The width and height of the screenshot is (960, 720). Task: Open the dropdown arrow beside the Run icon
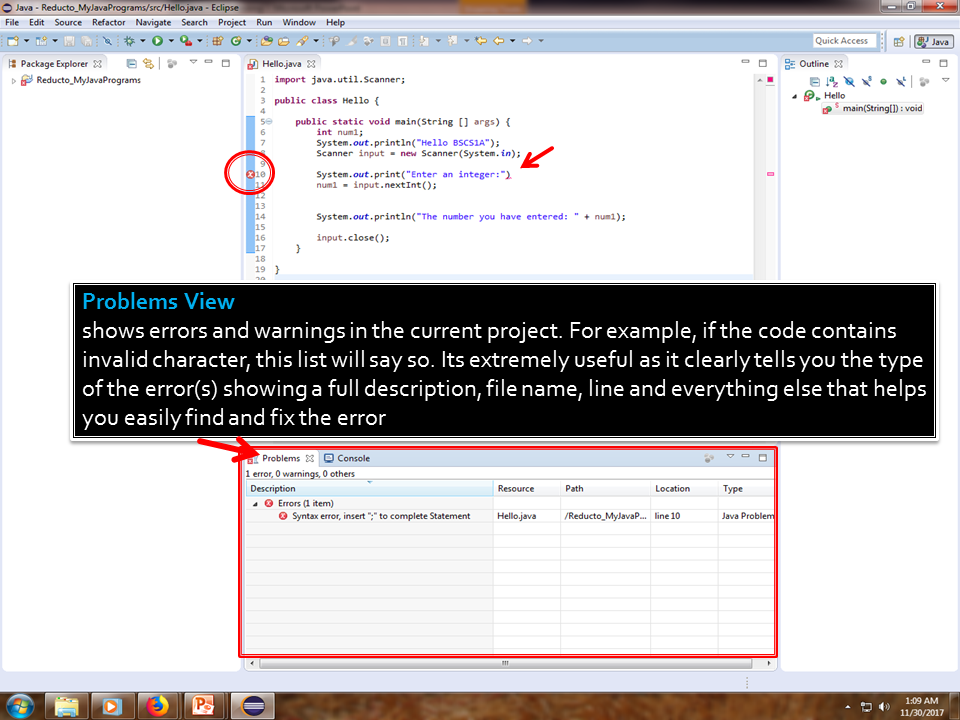(169, 40)
